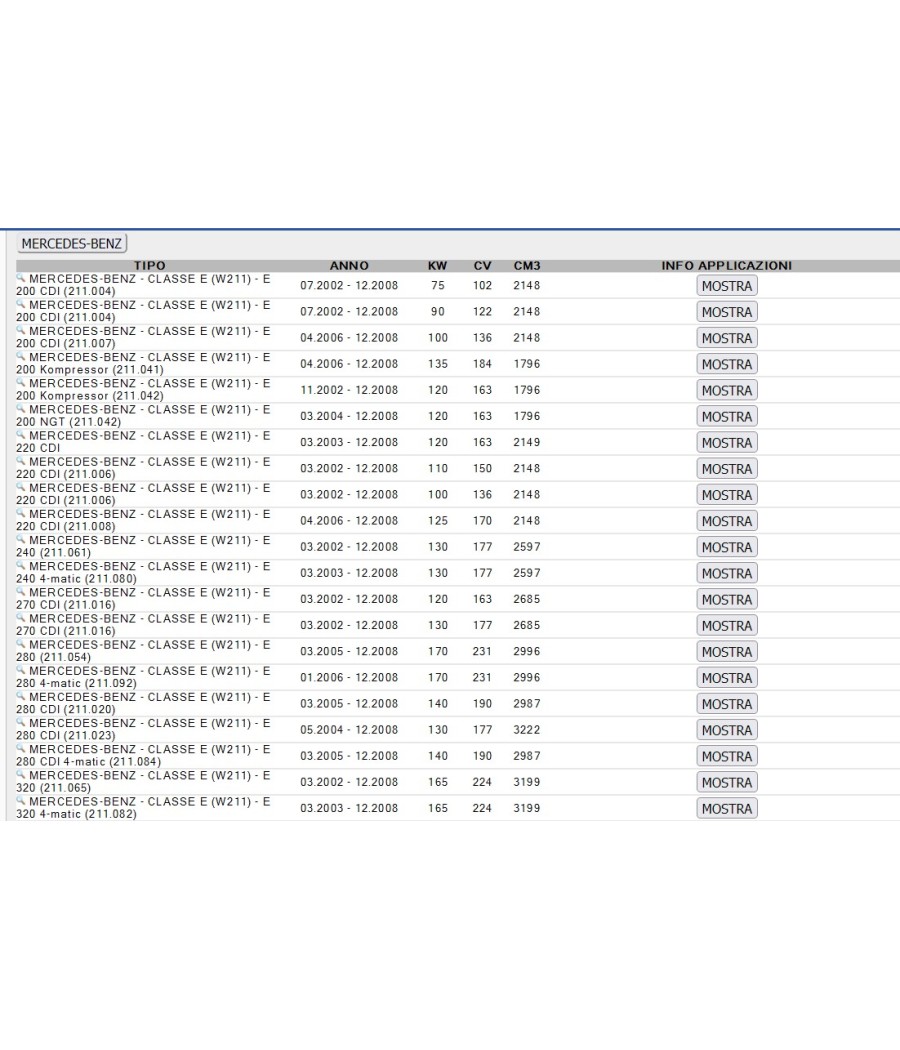This screenshot has height=1050, width=900.
Task: Open magnifier icon for E 200 Kompressor (211.041)
Action: tap(21, 356)
